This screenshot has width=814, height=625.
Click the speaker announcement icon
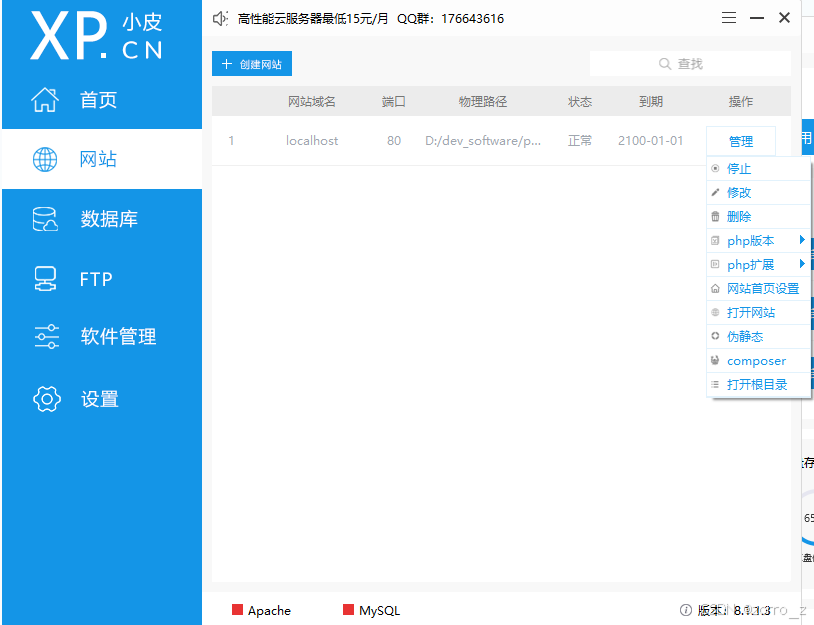(x=220, y=19)
